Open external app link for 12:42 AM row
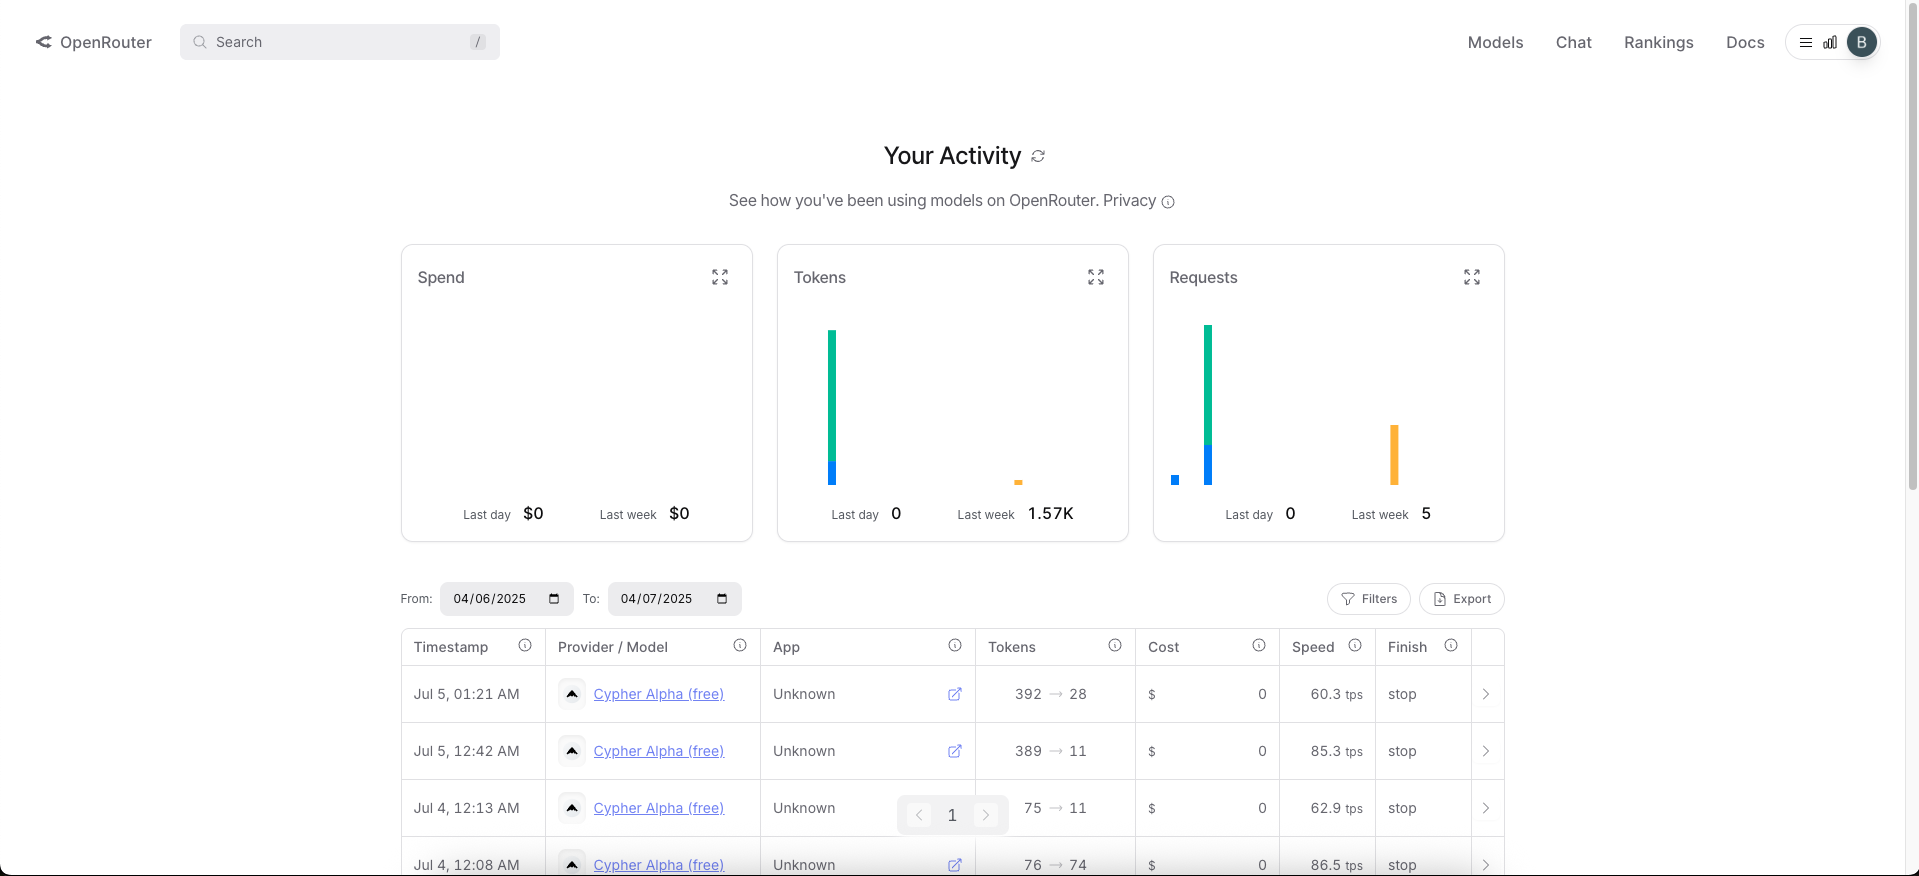 click(955, 751)
